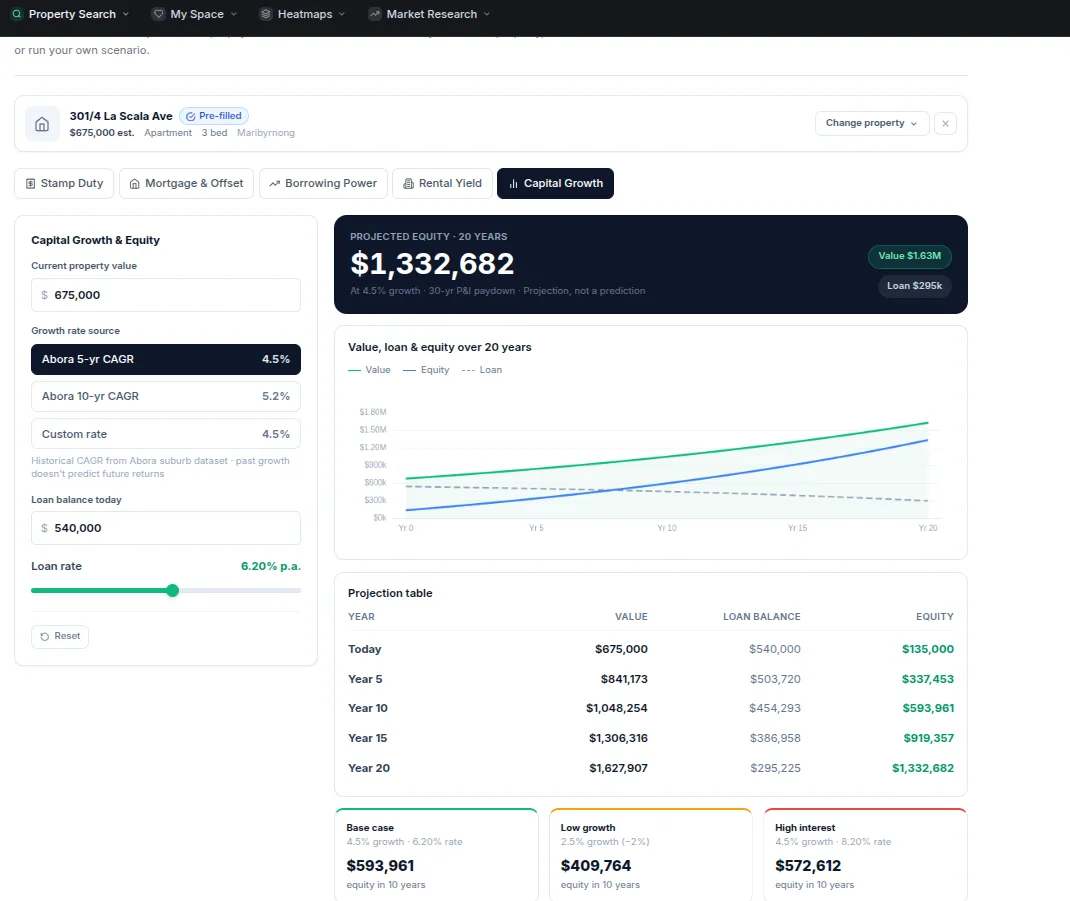Open the Change property dropdown

871,124
